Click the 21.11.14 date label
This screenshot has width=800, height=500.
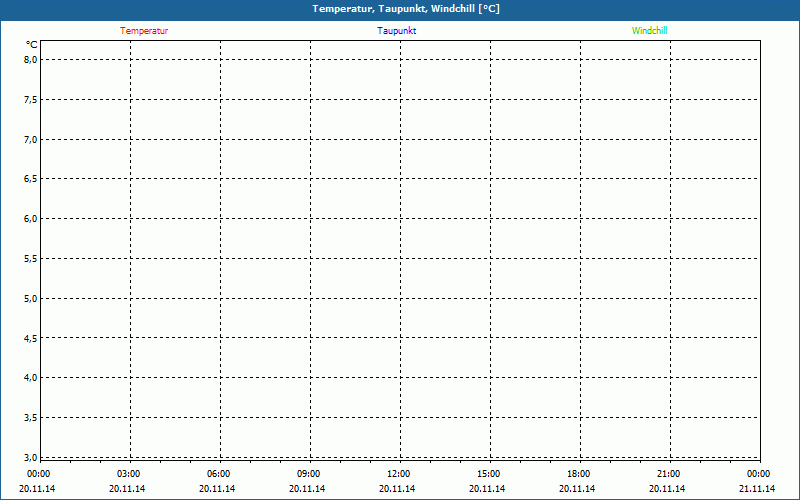coord(757,489)
